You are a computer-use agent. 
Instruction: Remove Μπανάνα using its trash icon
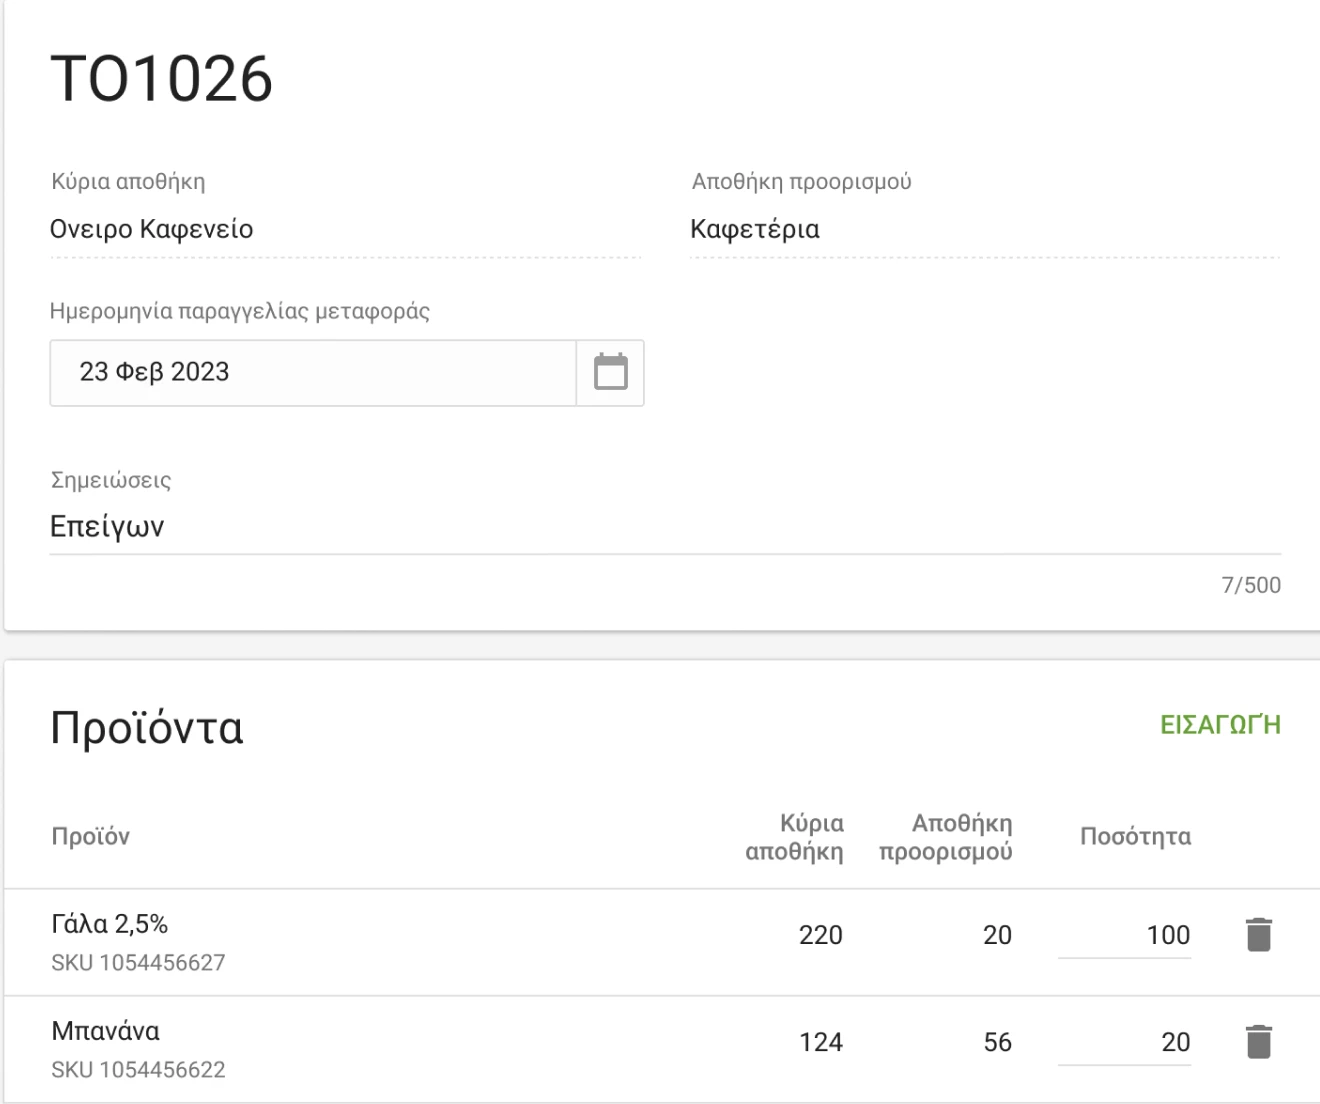click(1258, 1042)
